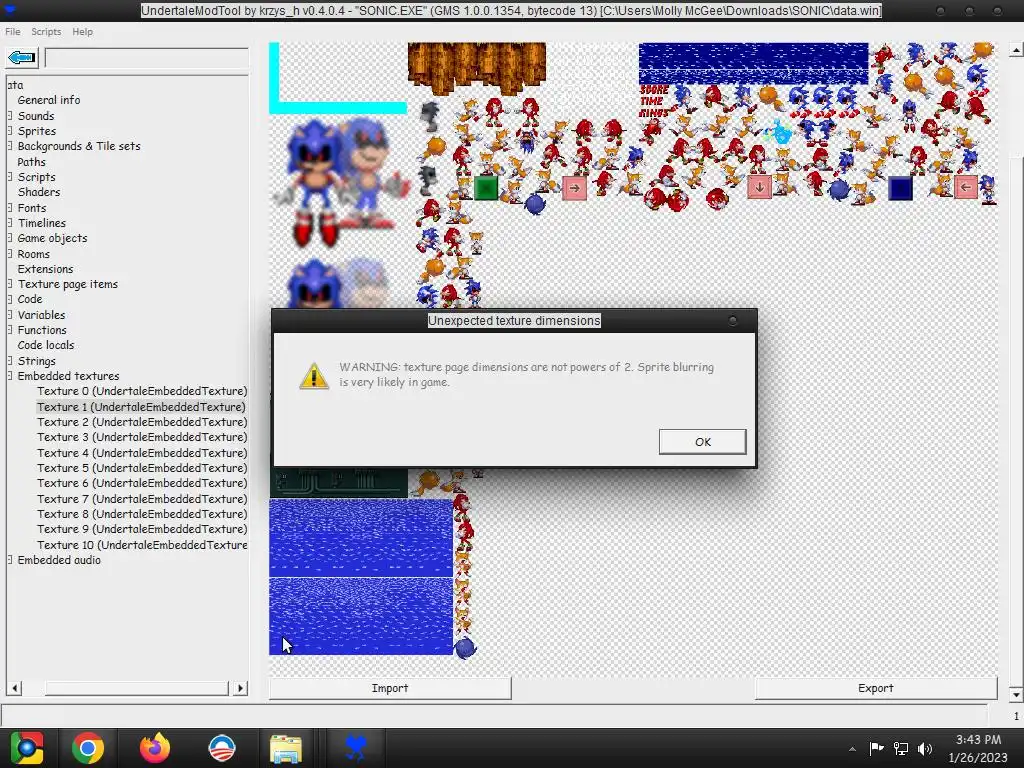This screenshot has width=1024, height=768.
Task: Select Texture 1 in the tree
Action: coord(141,406)
